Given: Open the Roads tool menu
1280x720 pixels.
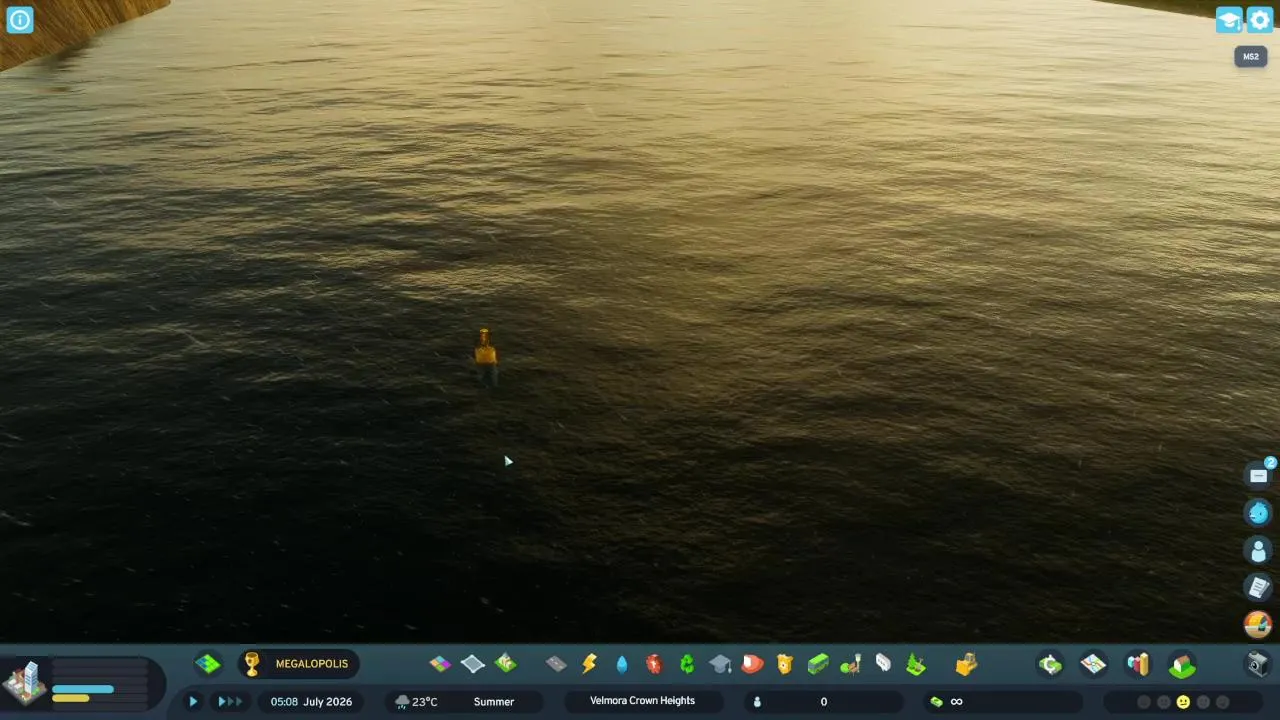Looking at the screenshot, I should pyautogui.click(x=557, y=663).
